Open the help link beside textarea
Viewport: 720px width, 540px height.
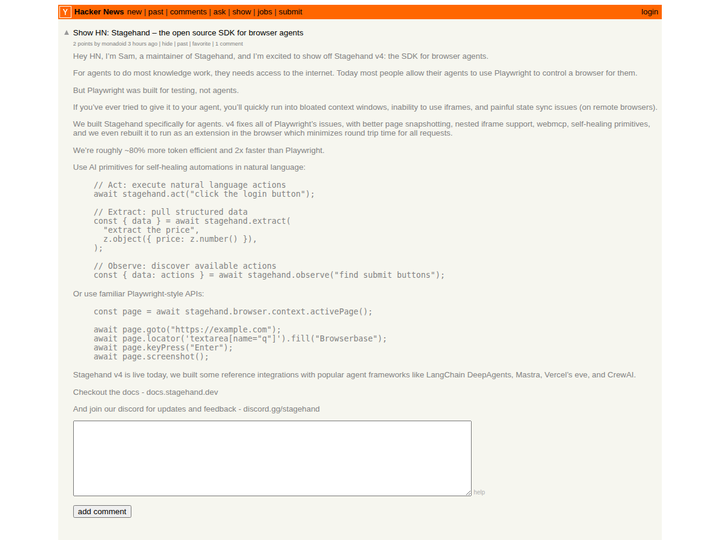(x=479, y=492)
